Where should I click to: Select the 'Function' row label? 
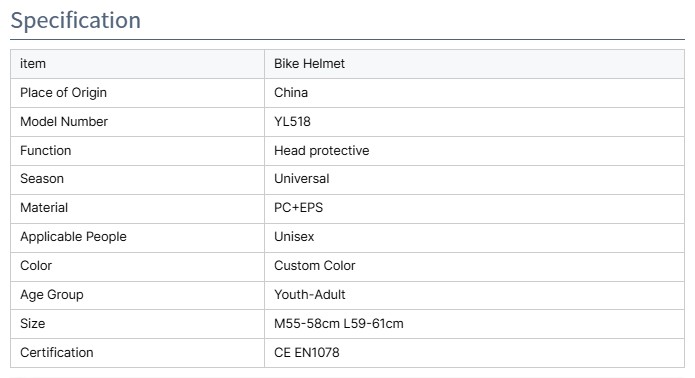click(x=46, y=151)
